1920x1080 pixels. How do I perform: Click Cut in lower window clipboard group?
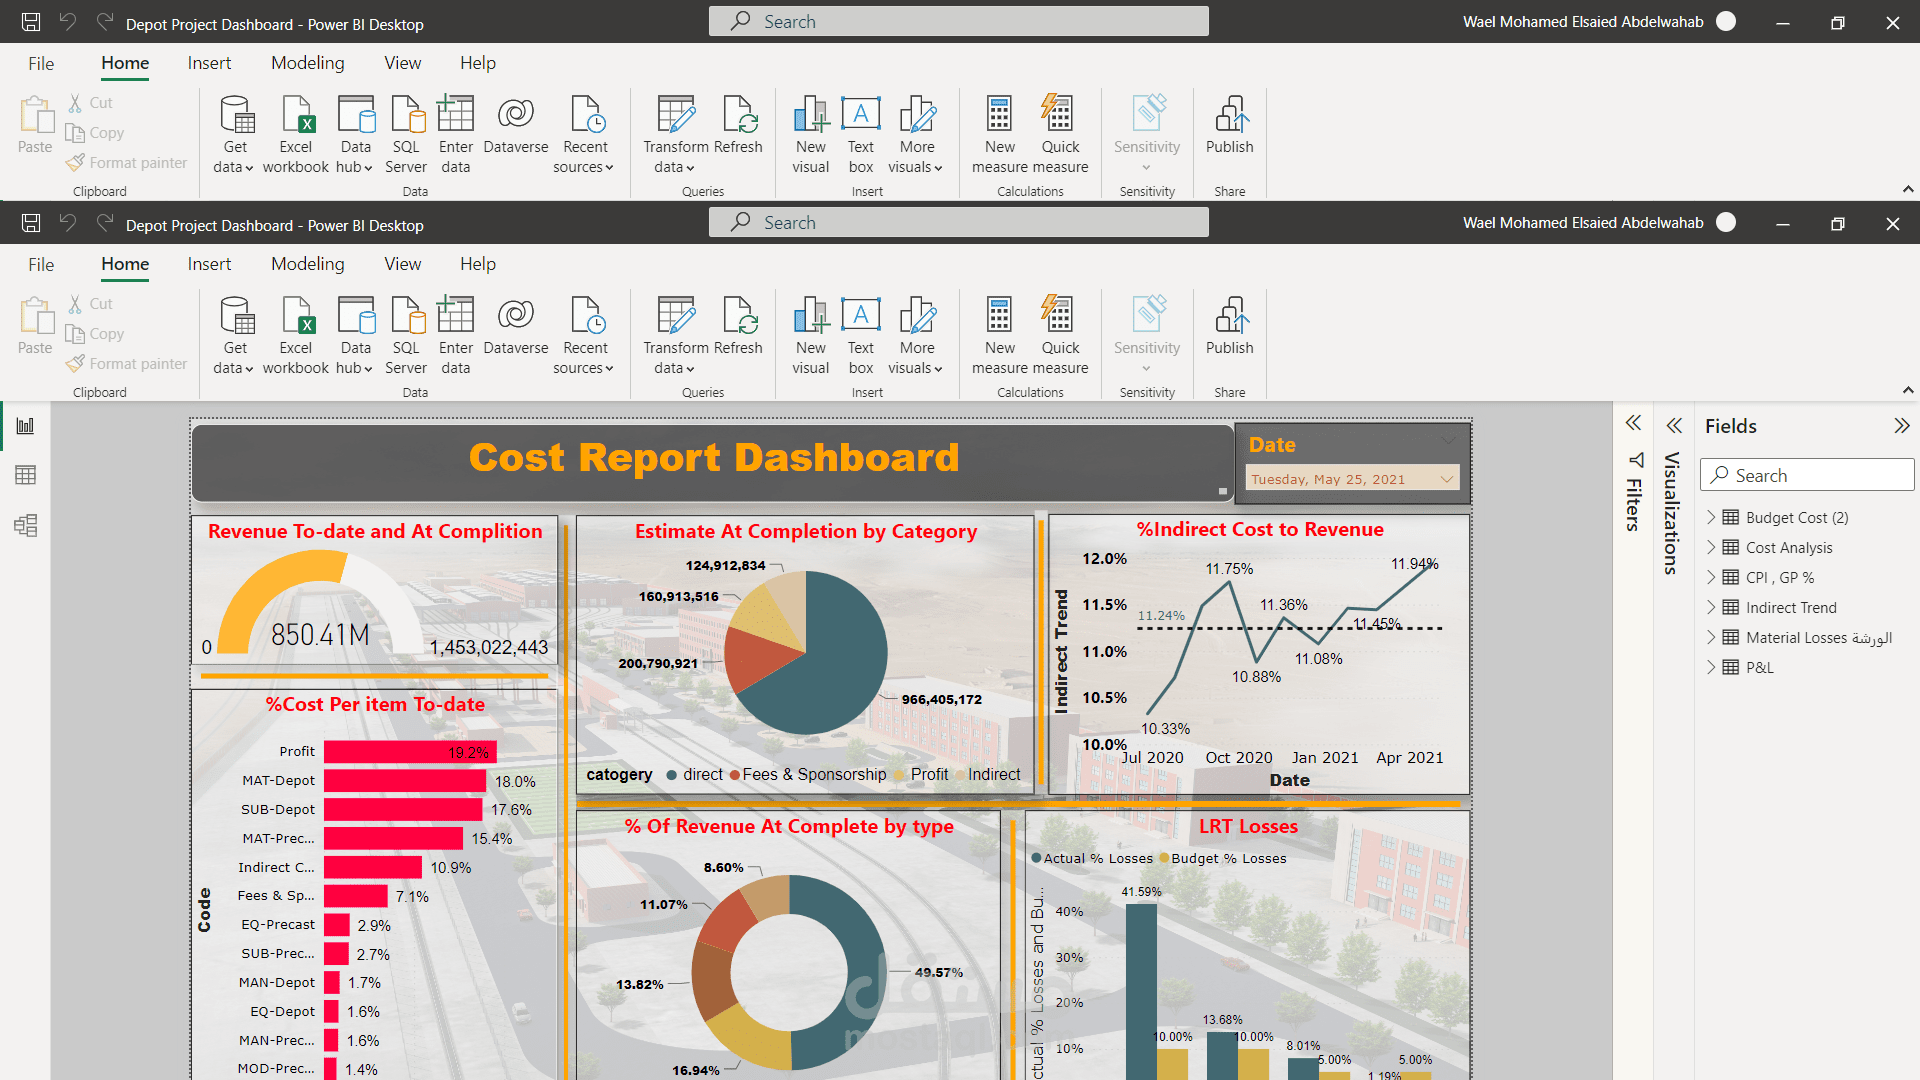tap(90, 303)
